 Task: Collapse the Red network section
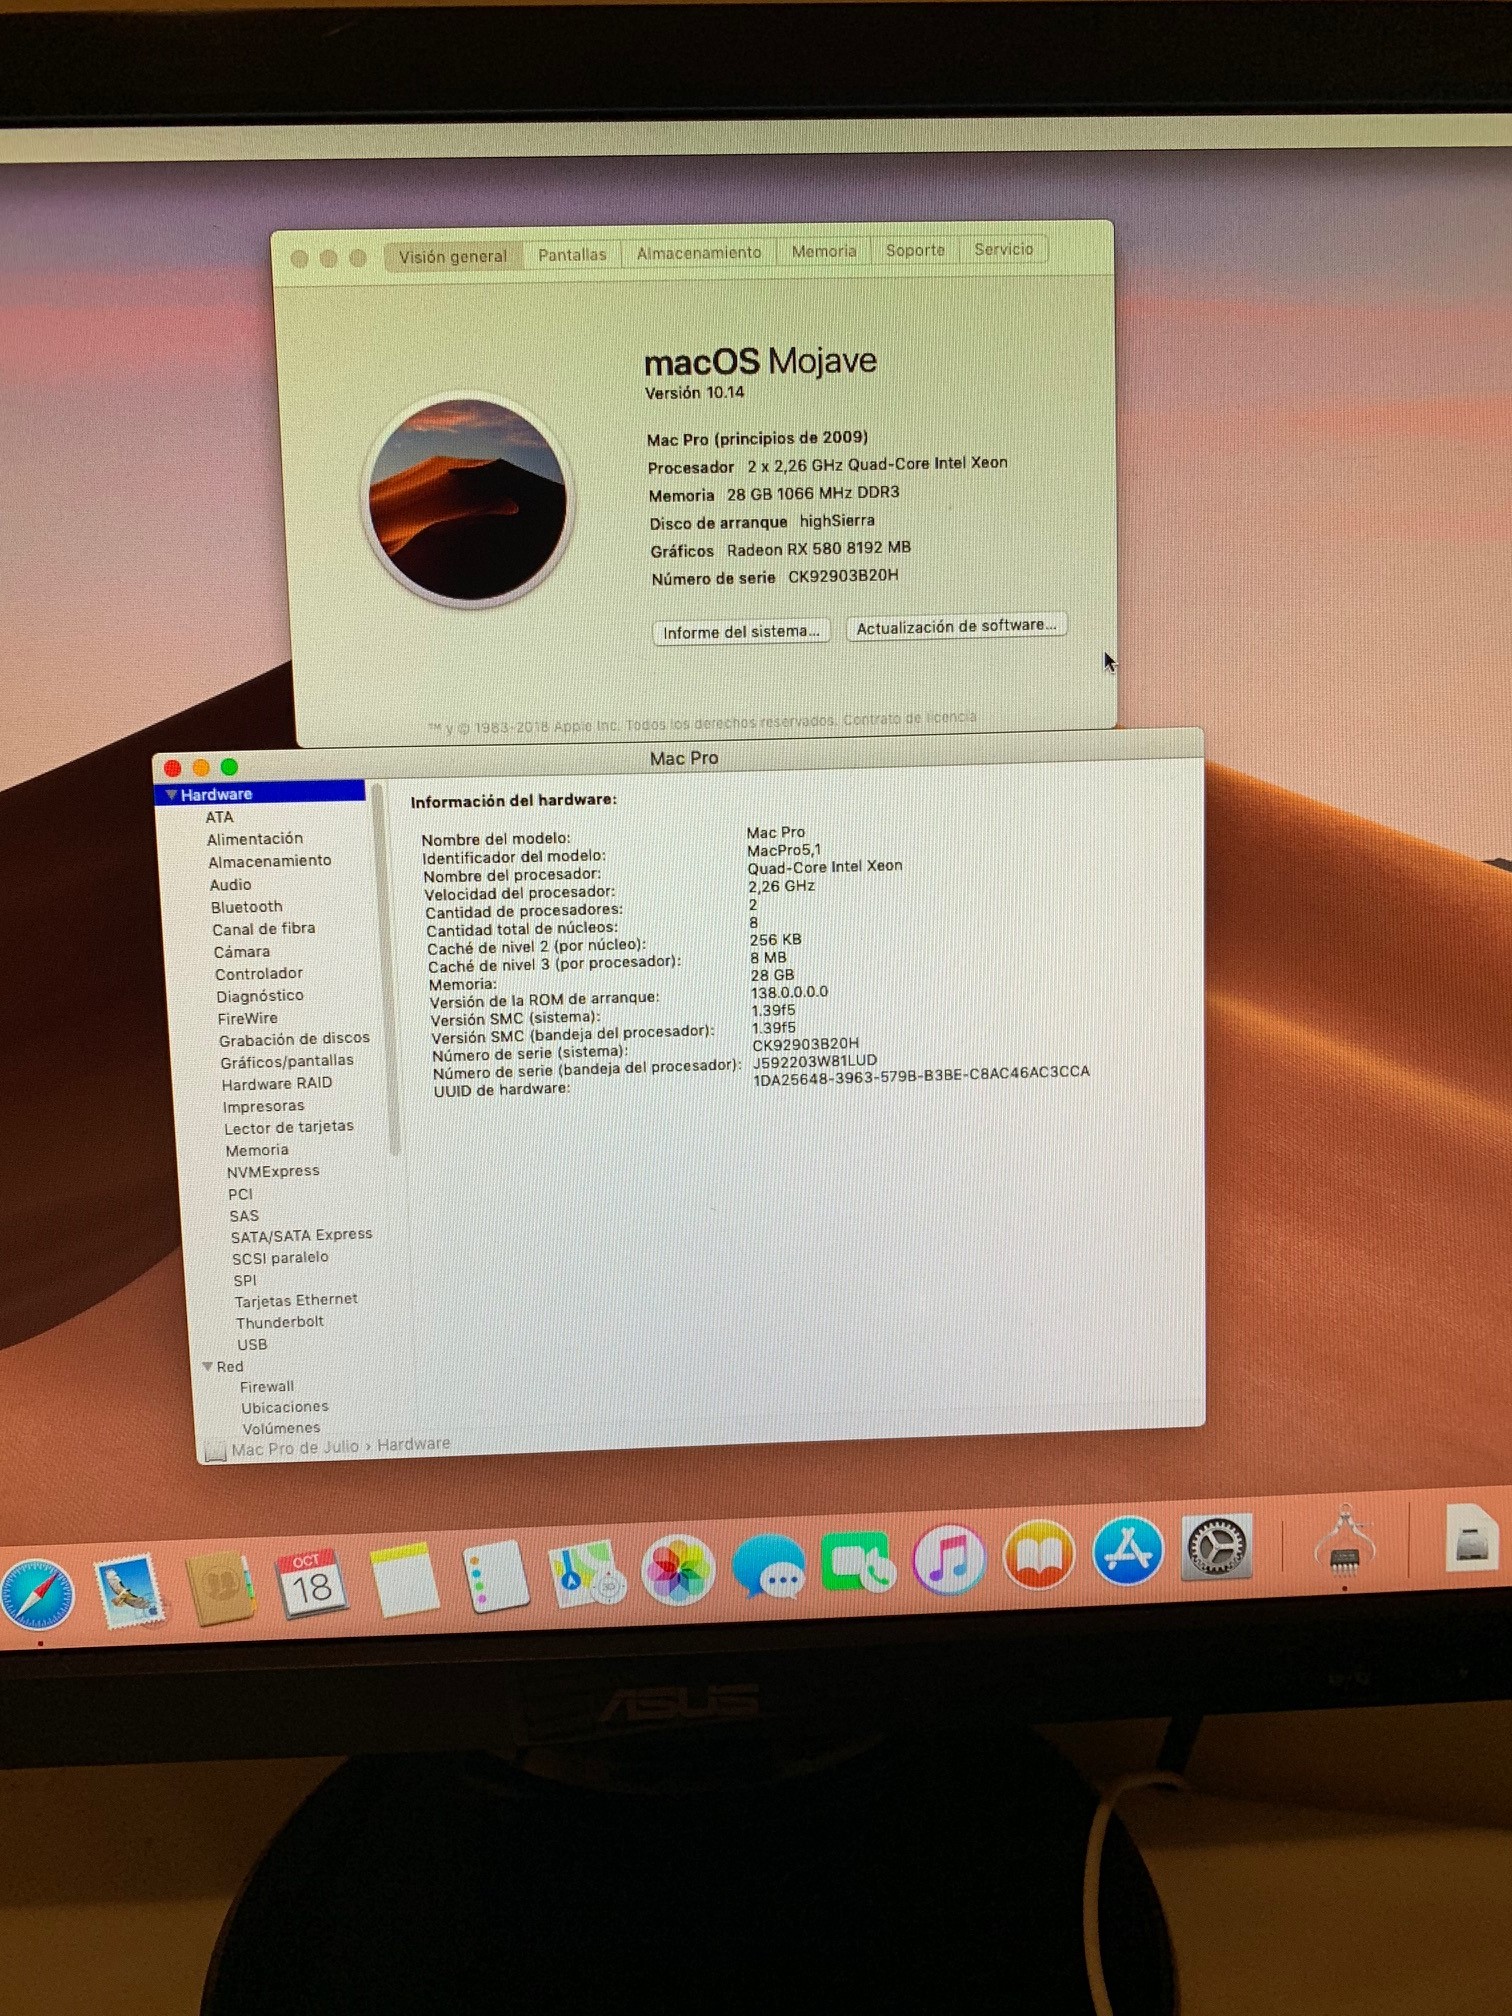[x=207, y=1366]
